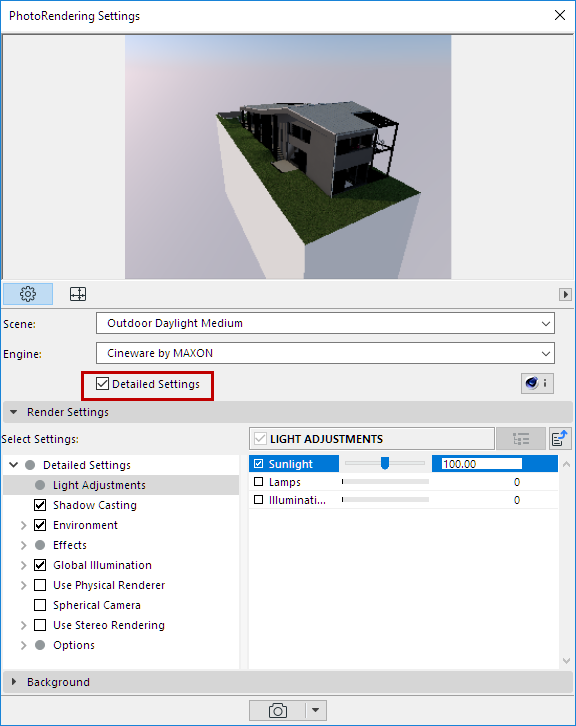Open the Engine dropdown
Image resolution: width=576 pixels, height=726 pixels.
click(326, 353)
